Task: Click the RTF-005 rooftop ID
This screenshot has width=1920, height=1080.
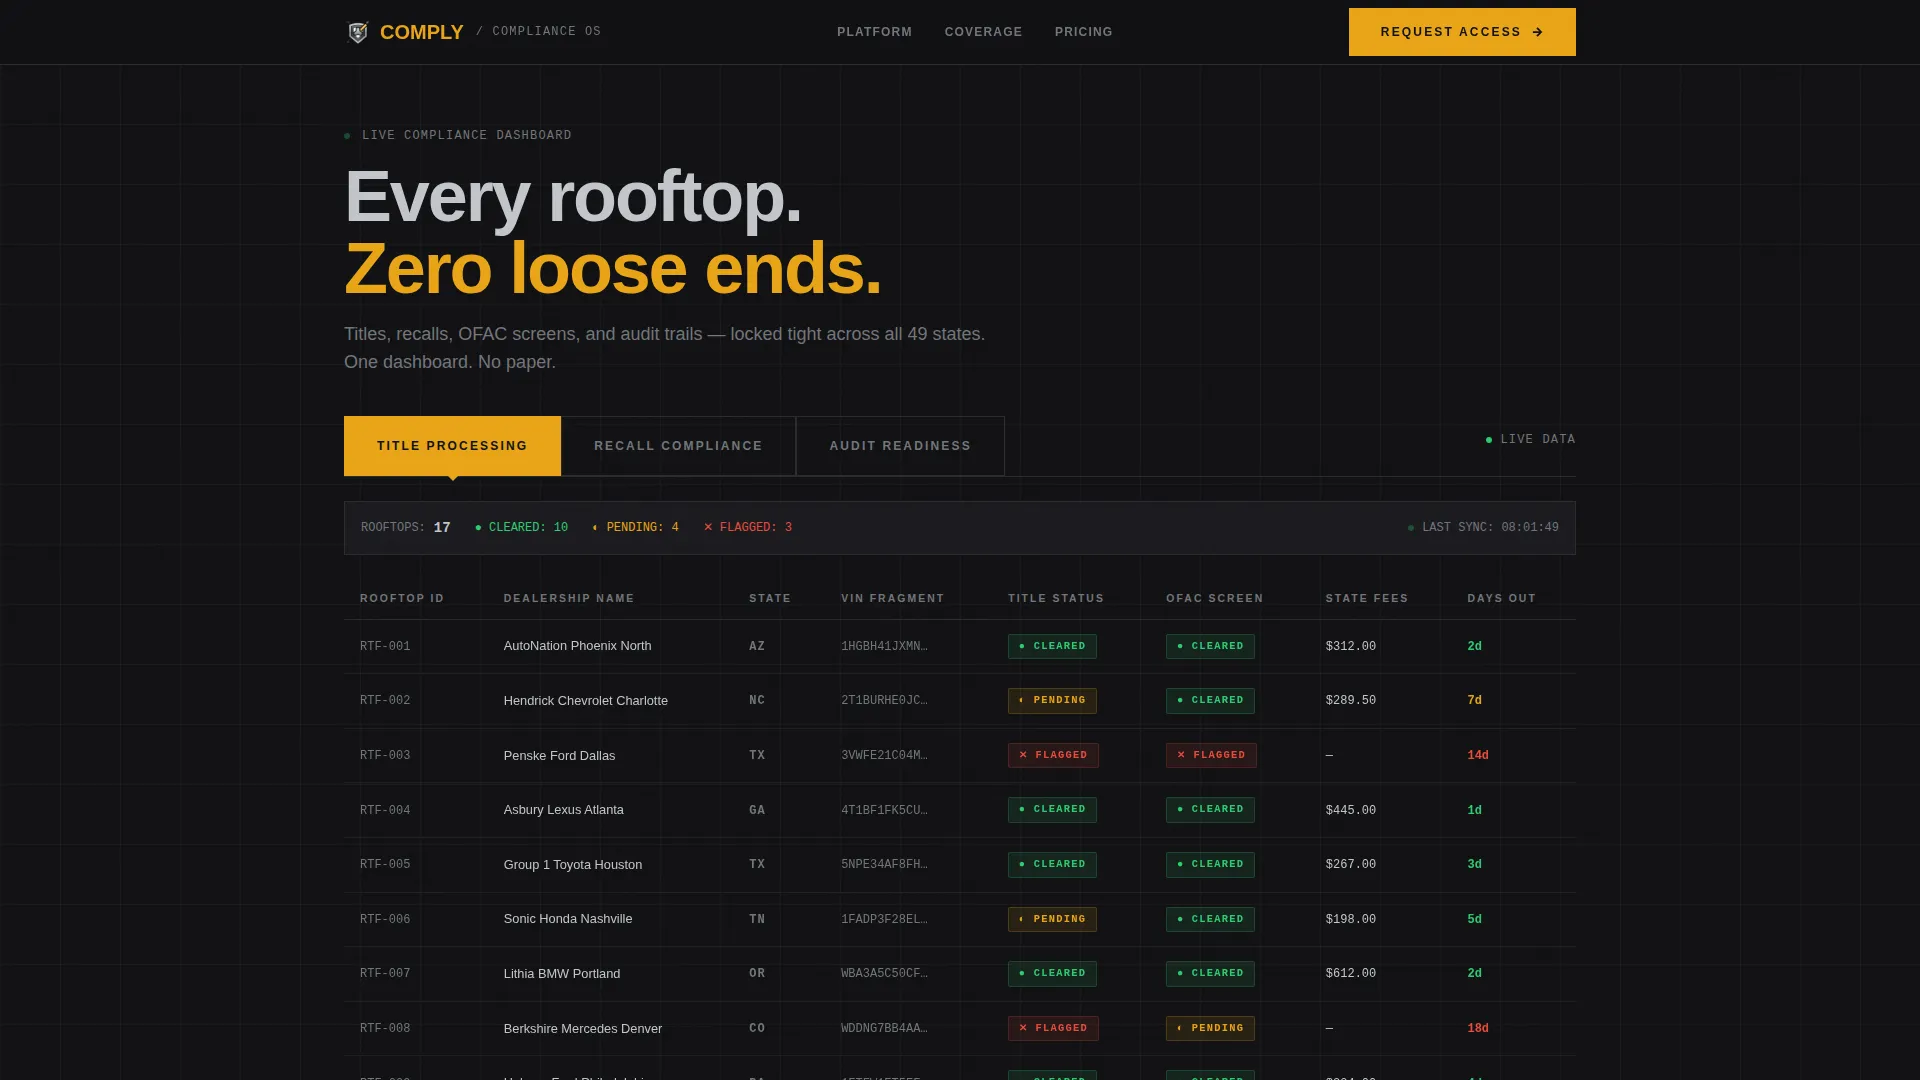Action: point(385,864)
